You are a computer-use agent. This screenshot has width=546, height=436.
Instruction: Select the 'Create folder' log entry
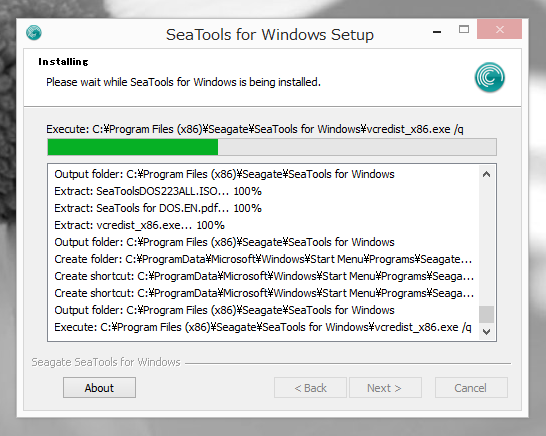tap(263, 259)
